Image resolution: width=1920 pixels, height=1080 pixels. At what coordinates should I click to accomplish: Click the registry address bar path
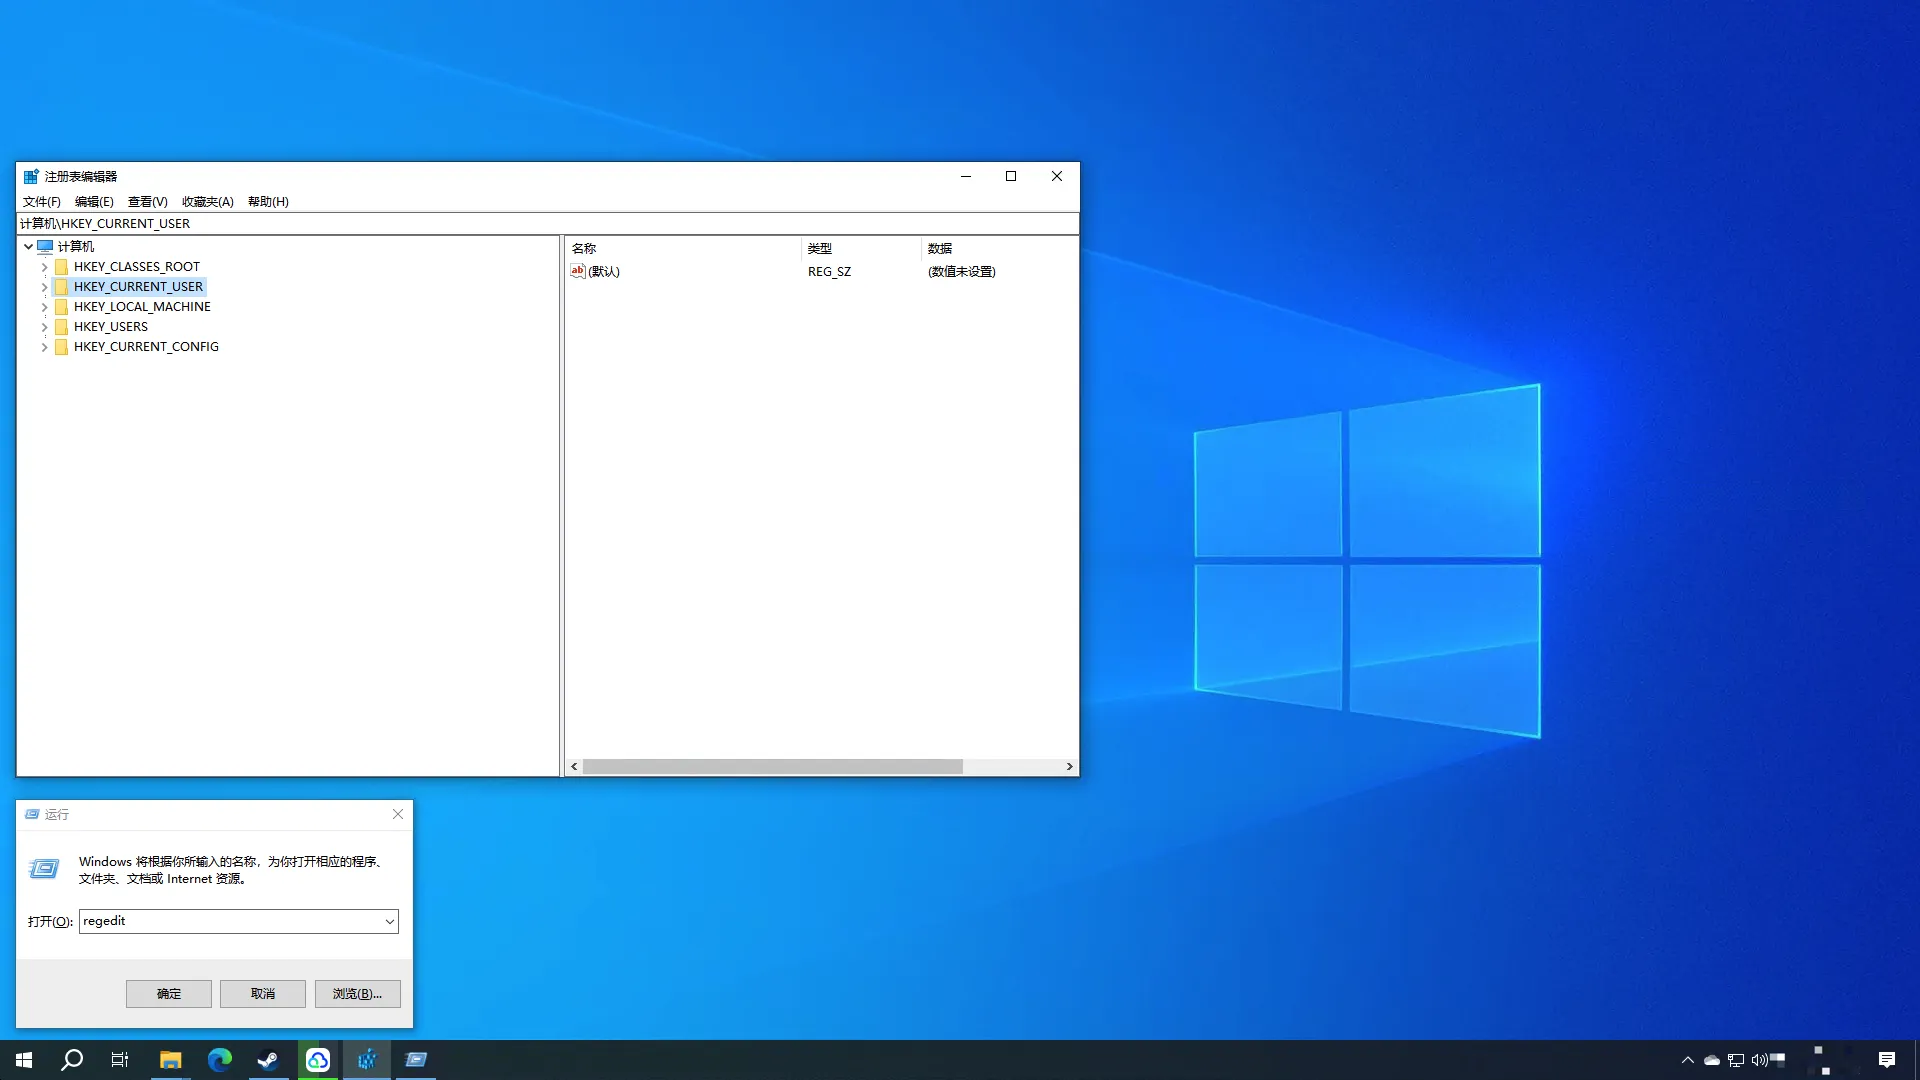(x=548, y=224)
